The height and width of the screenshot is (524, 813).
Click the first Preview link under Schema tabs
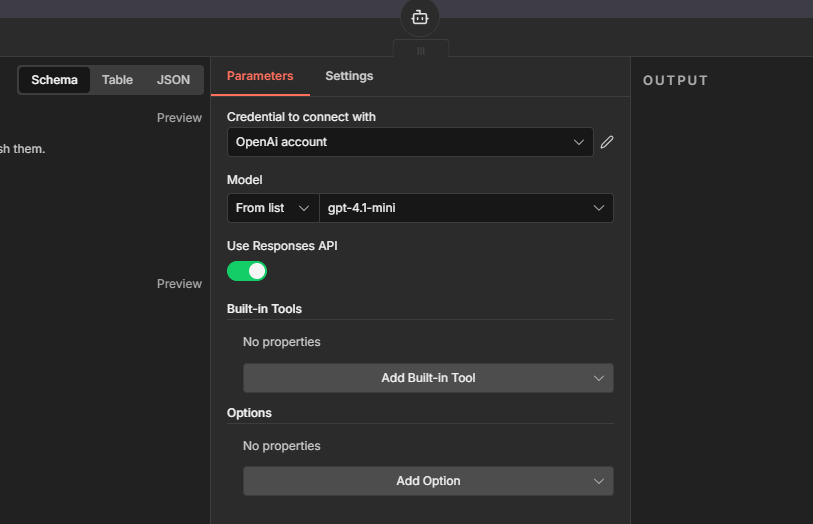pyautogui.click(x=179, y=118)
